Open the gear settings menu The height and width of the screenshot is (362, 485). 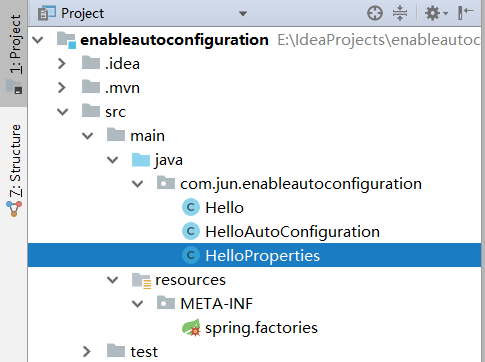point(436,14)
